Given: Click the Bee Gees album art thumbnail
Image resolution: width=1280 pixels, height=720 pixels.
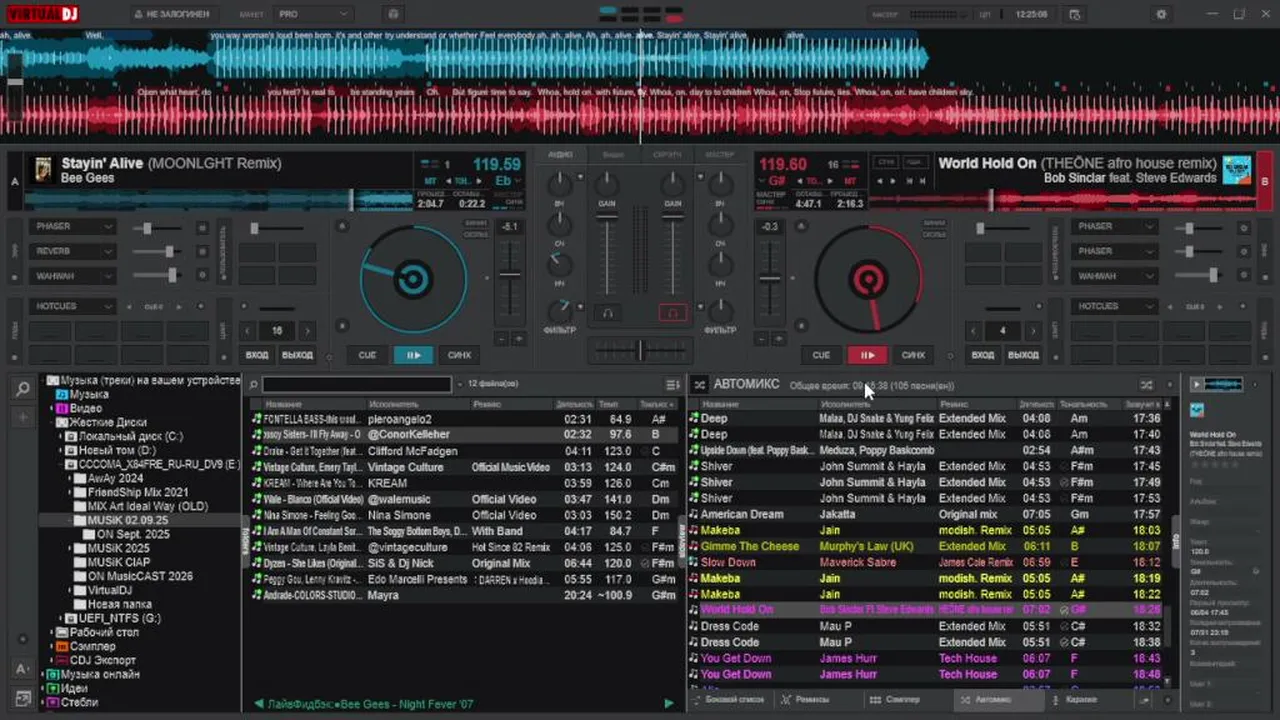Looking at the screenshot, I should 43,169.
